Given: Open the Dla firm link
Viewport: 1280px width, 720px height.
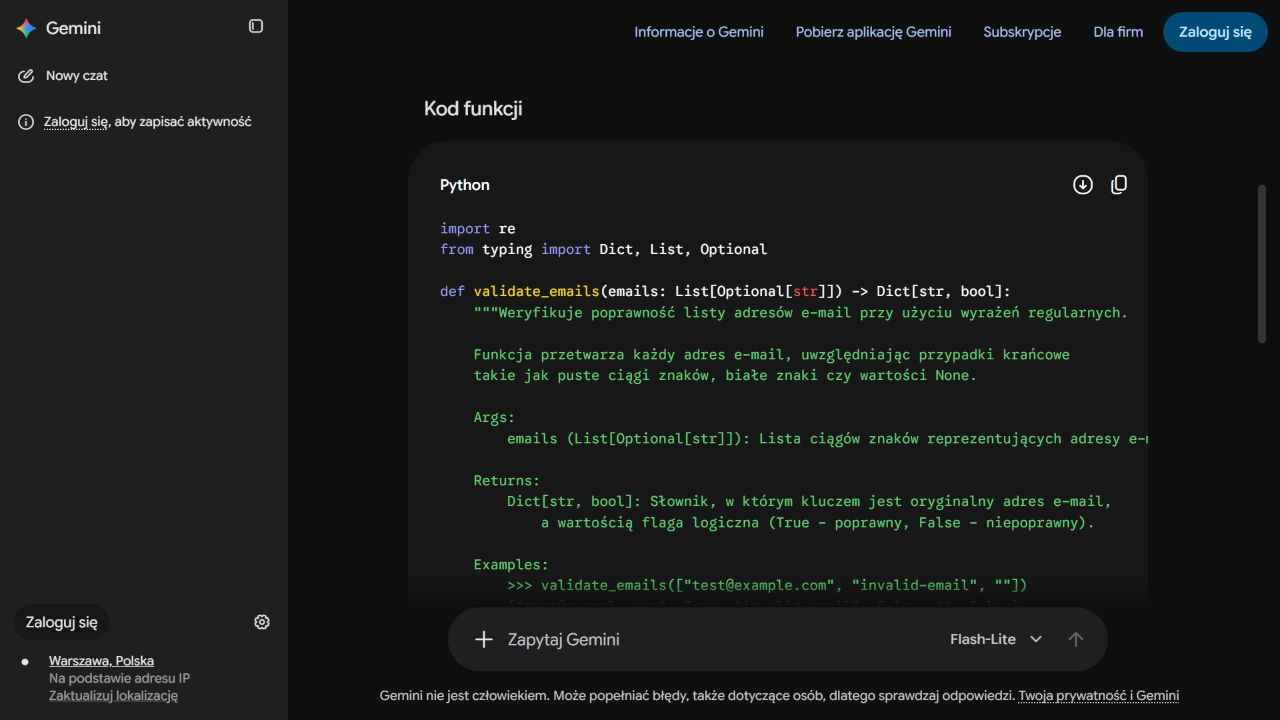Looking at the screenshot, I should click(1118, 32).
